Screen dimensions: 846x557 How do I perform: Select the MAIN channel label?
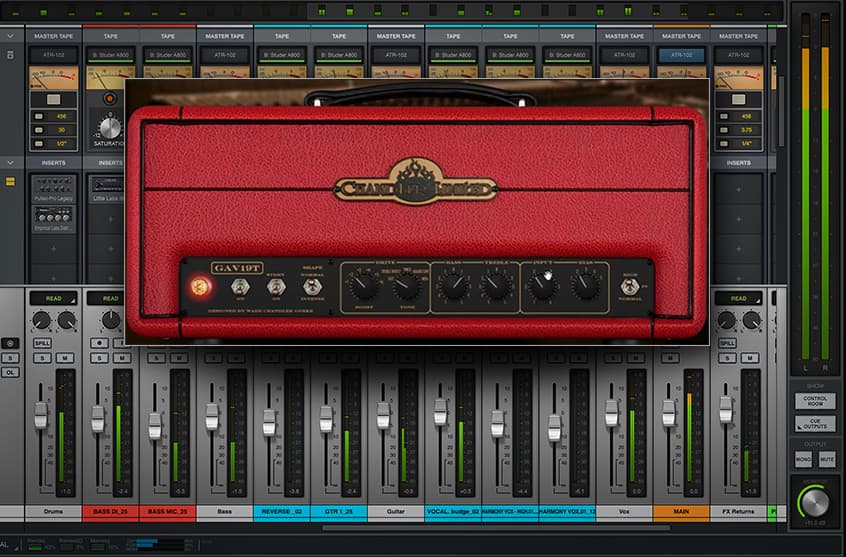pyautogui.click(x=681, y=512)
